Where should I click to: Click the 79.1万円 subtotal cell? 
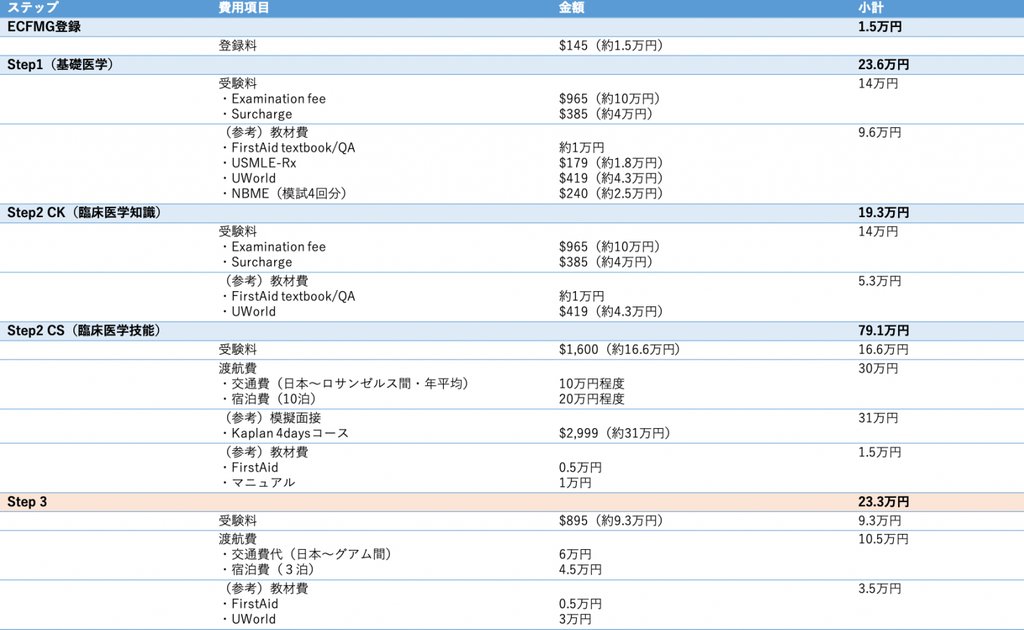click(883, 331)
